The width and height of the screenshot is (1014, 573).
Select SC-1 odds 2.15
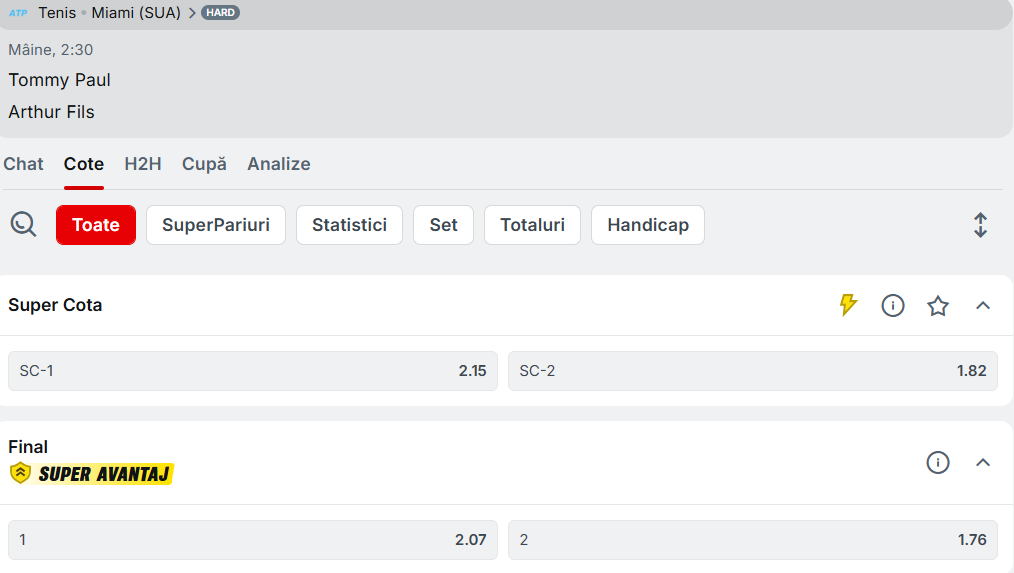[252, 371]
